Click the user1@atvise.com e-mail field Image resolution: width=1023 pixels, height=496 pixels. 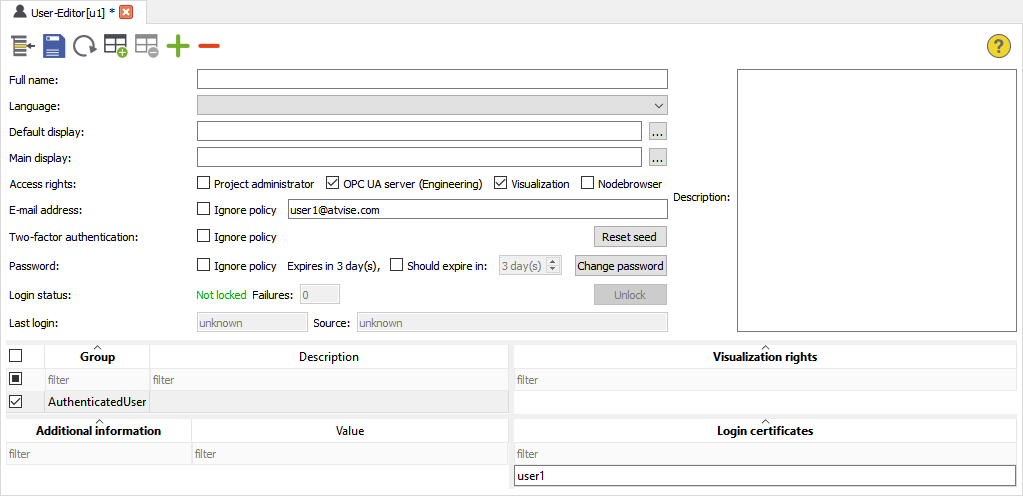click(x=477, y=209)
